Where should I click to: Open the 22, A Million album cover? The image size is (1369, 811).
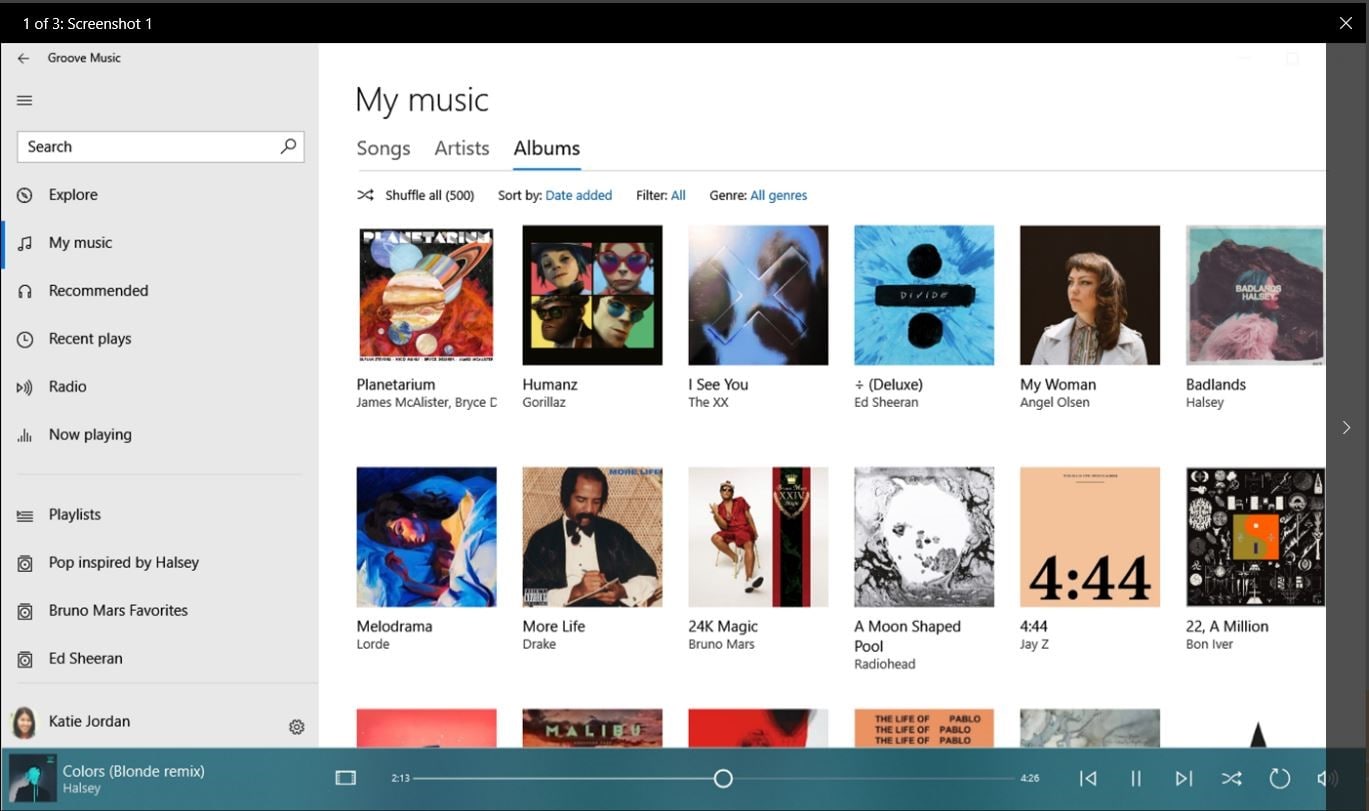coord(1255,537)
